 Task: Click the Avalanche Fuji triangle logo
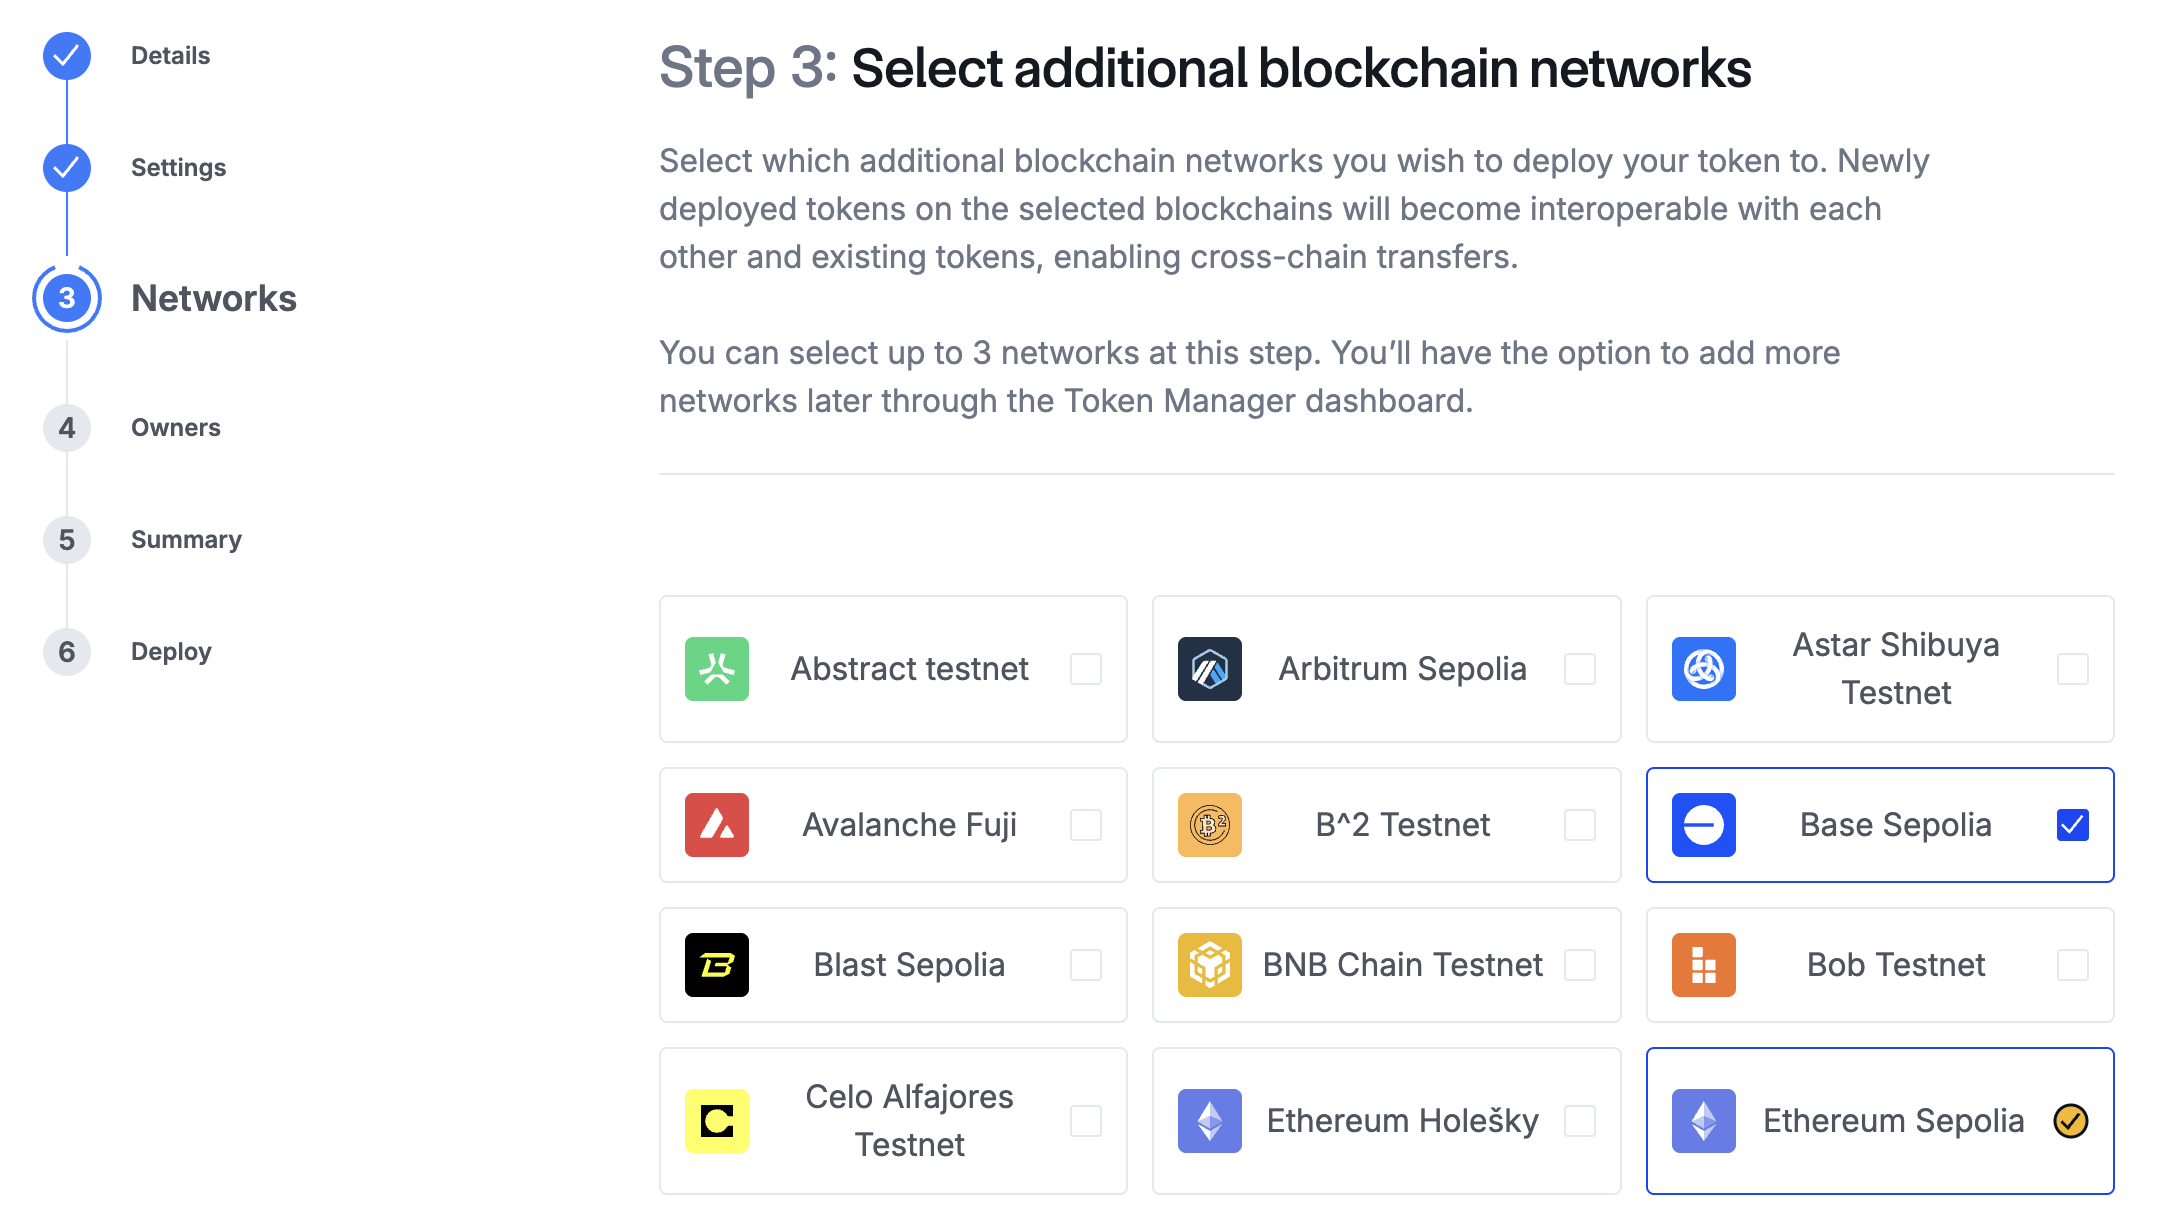pyautogui.click(x=716, y=825)
